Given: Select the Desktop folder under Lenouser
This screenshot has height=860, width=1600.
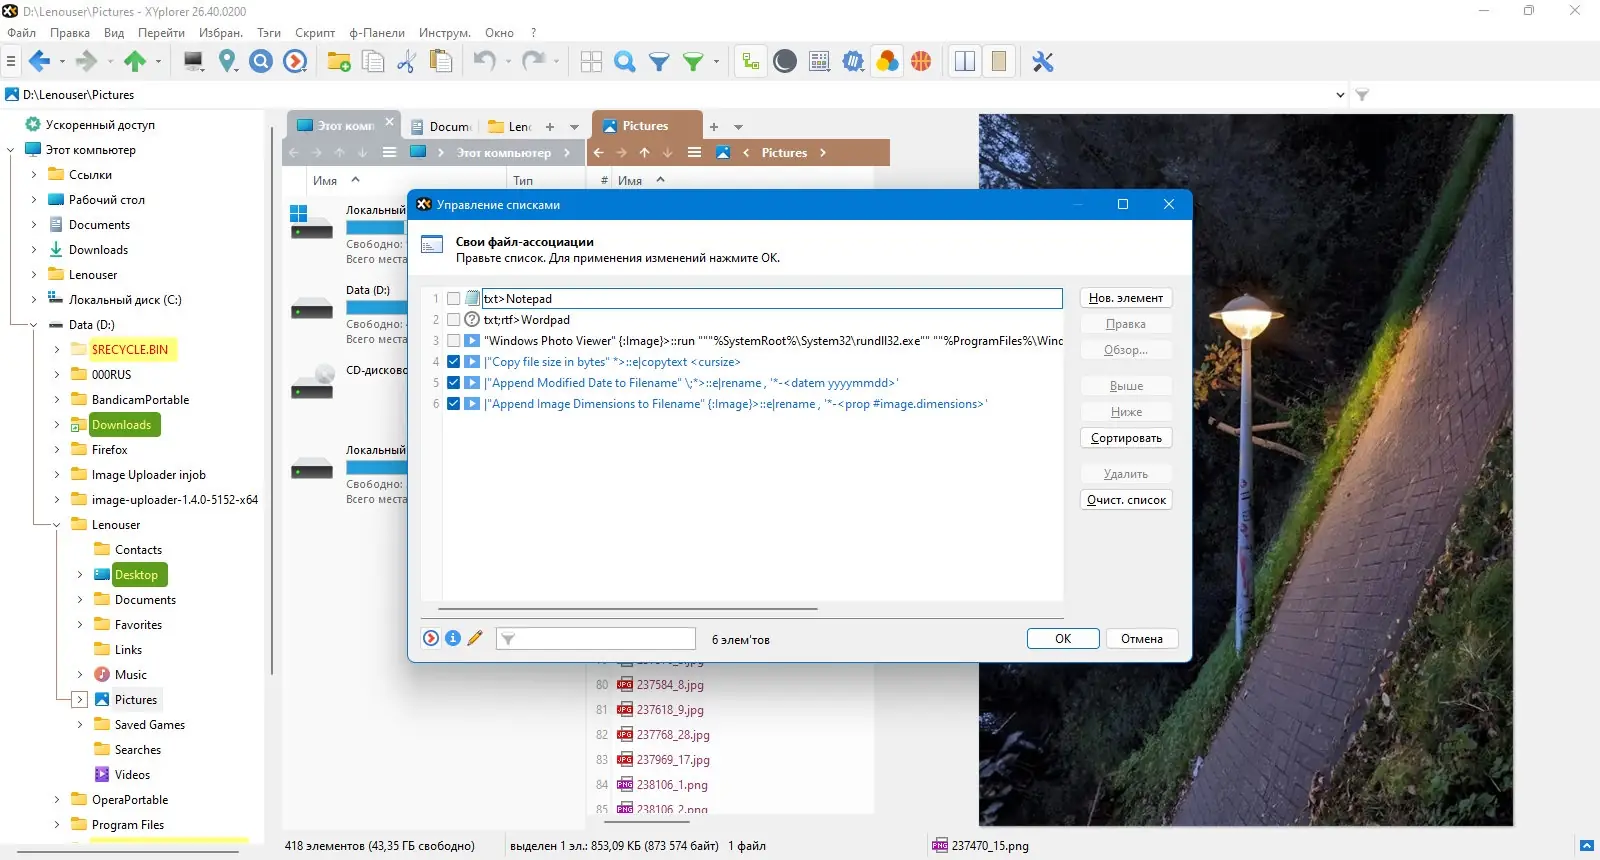Looking at the screenshot, I should tap(136, 575).
